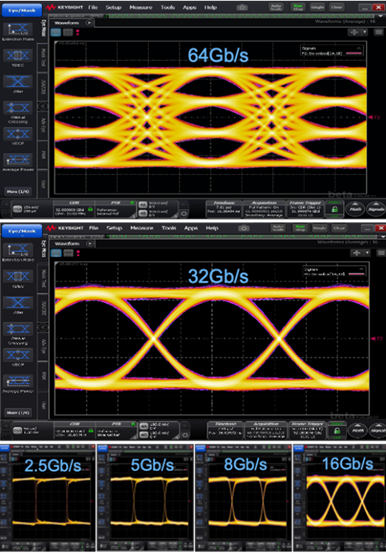
Task: Click Auto Scale button in upper window
Action: tap(276, 7)
